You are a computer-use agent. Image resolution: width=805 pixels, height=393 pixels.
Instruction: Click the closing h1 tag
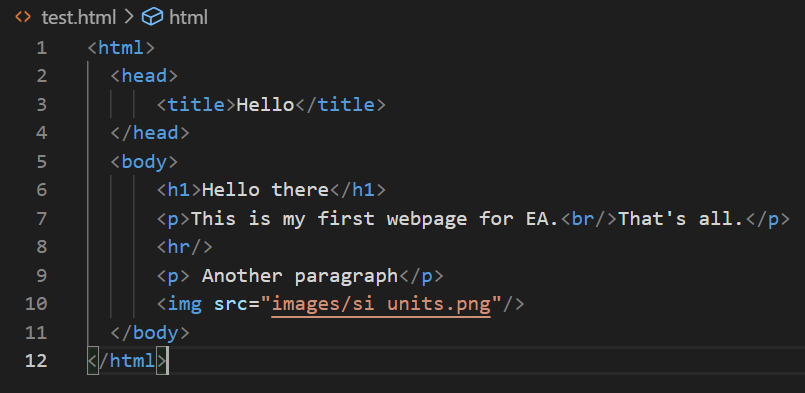(358, 190)
